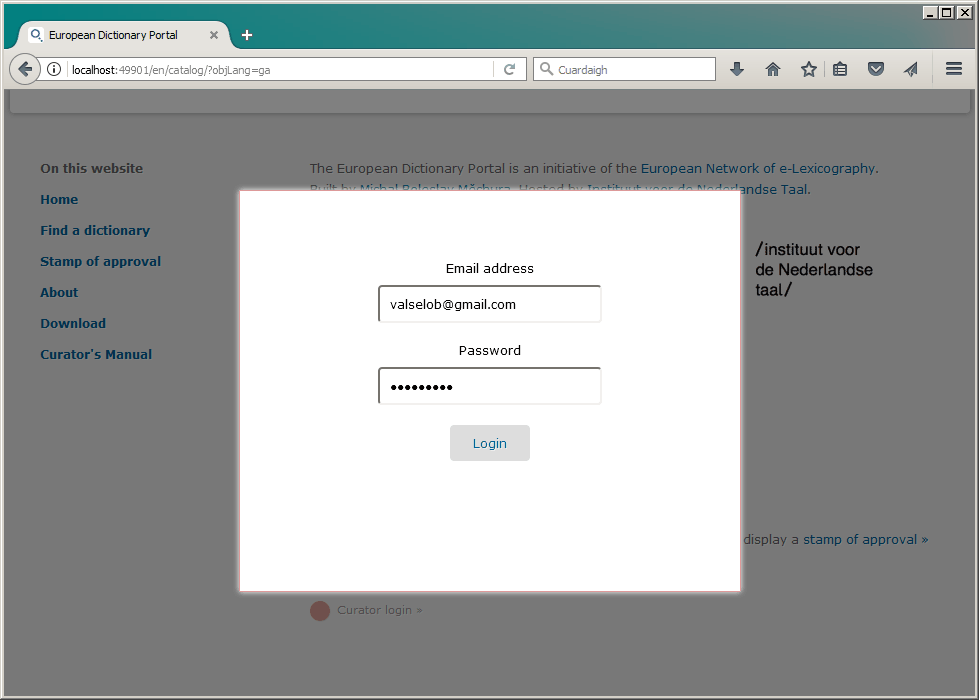Bookmark this page with the star icon

[809, 69]
